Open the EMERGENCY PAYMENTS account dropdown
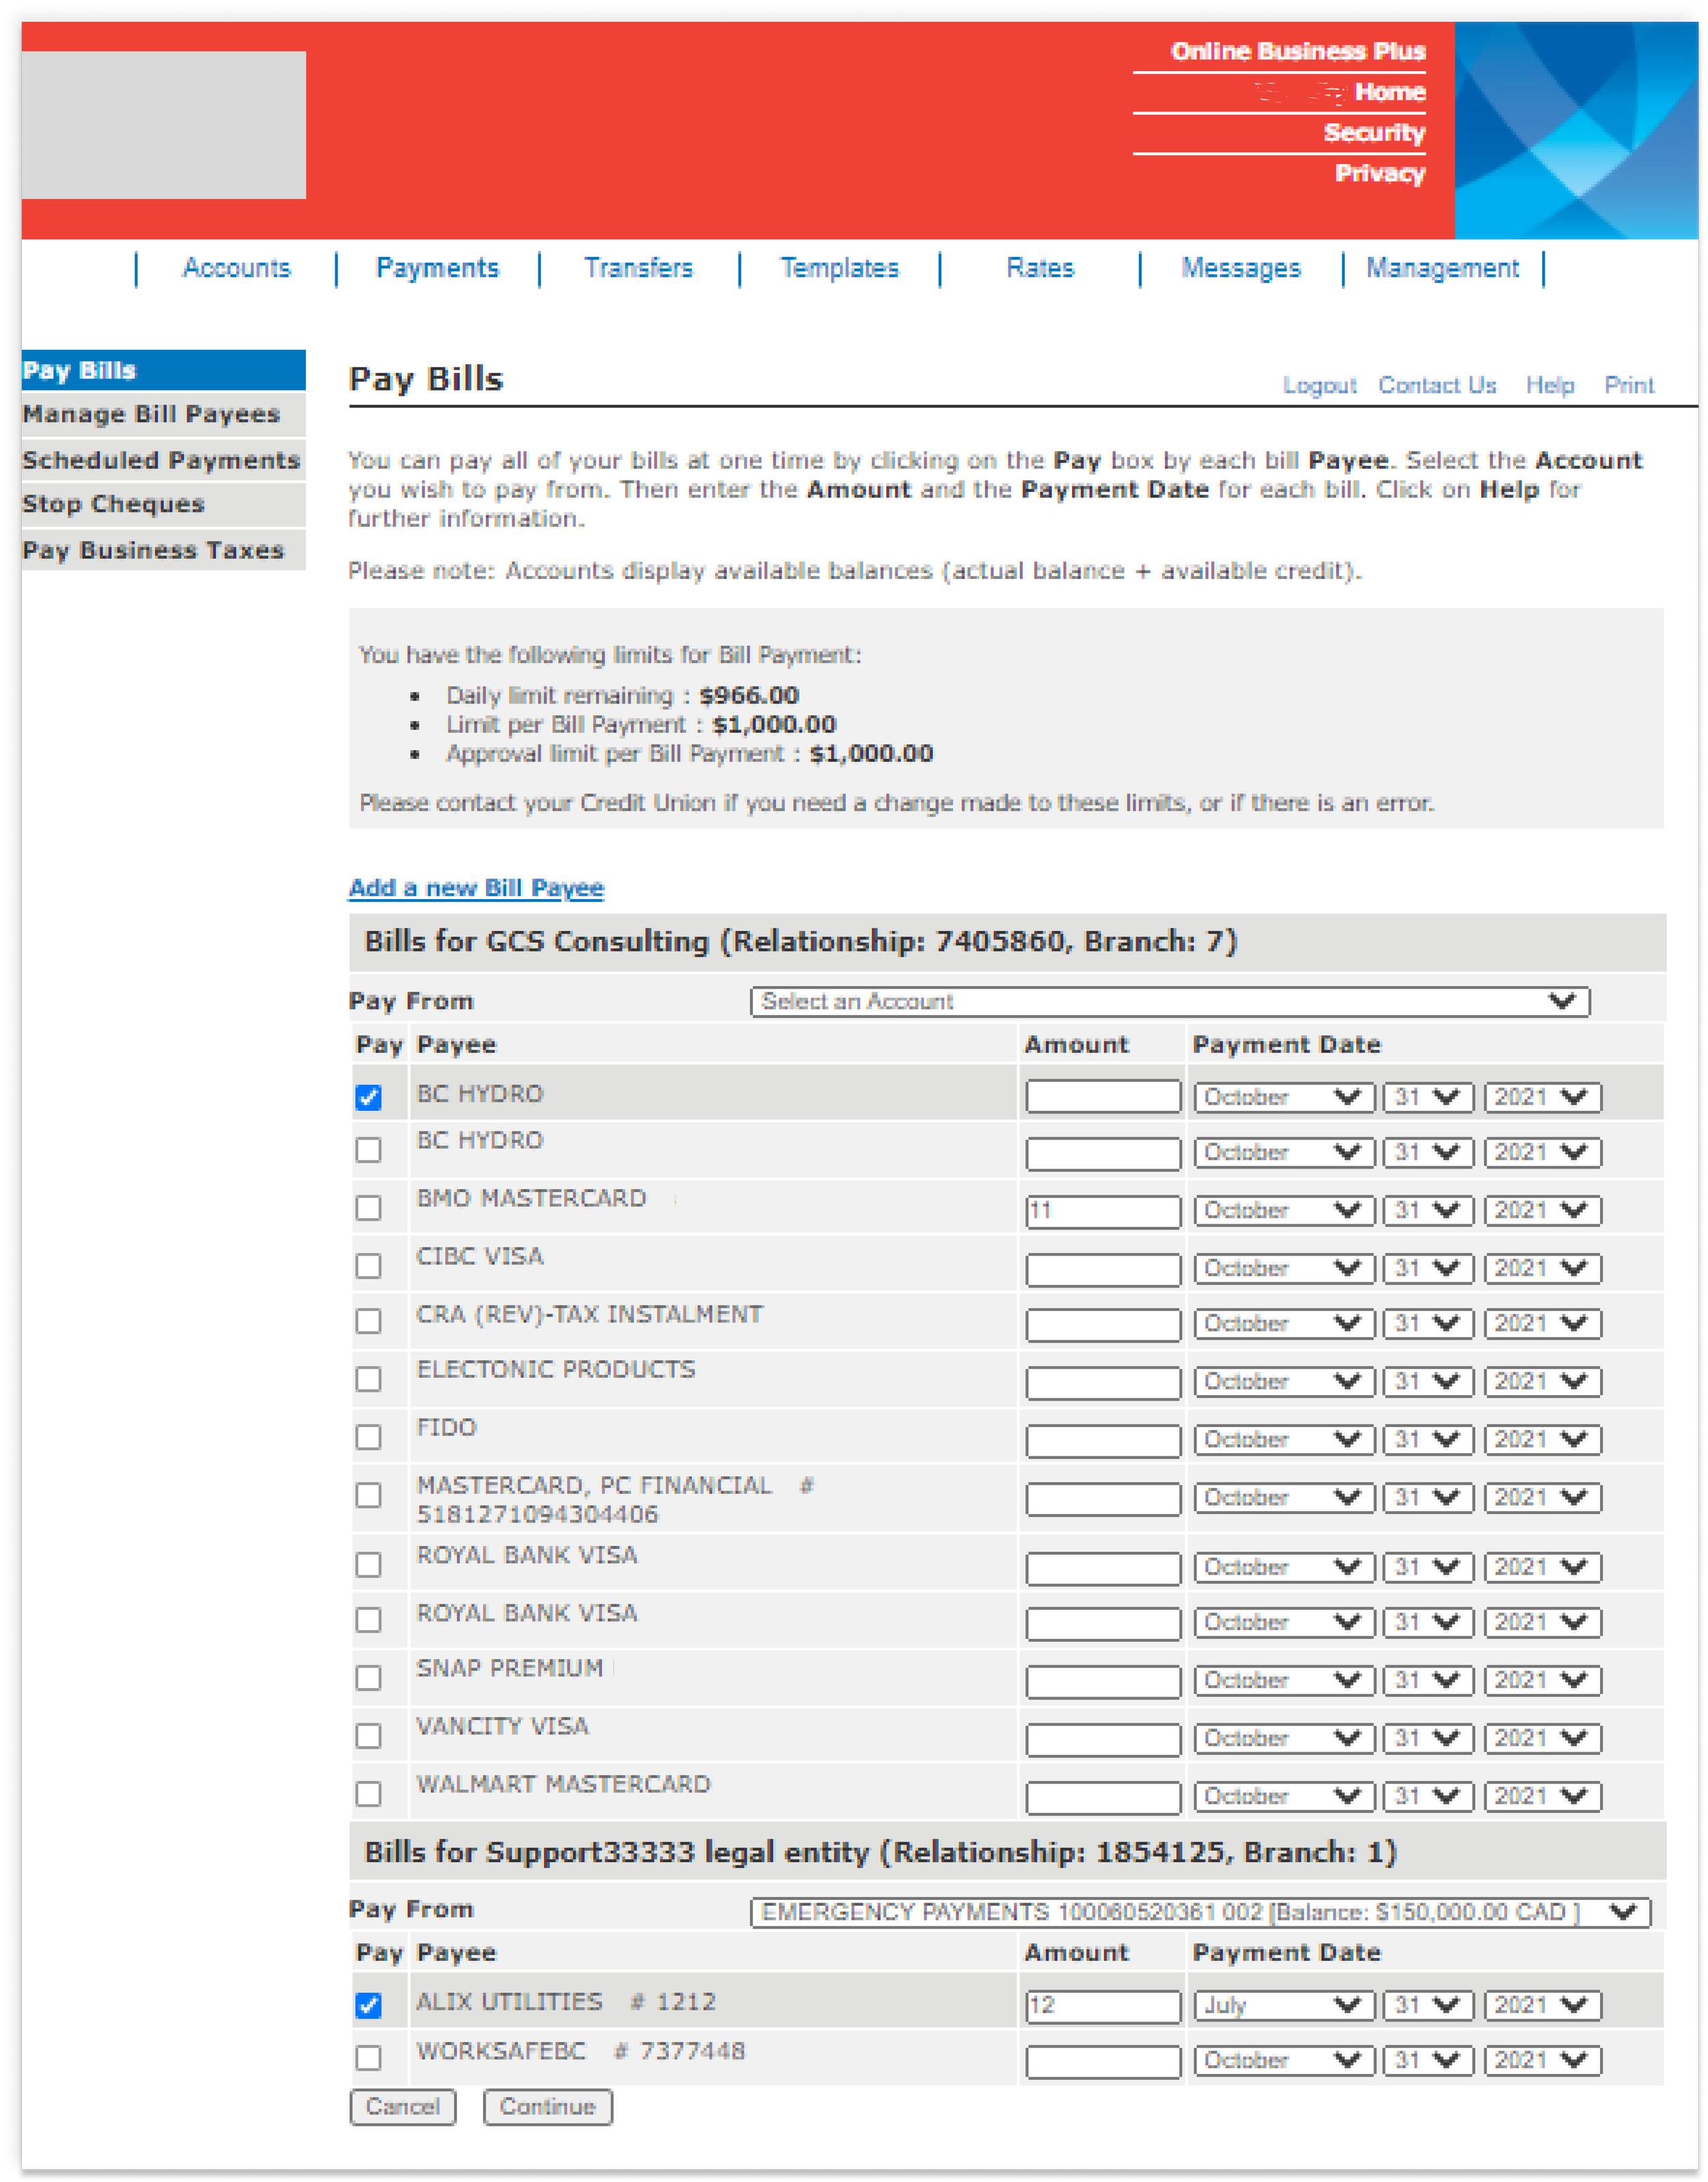Image resolution: width=1708 pixels, height=2182 pixels. pyautogui.click(x=1200, y=1911)
